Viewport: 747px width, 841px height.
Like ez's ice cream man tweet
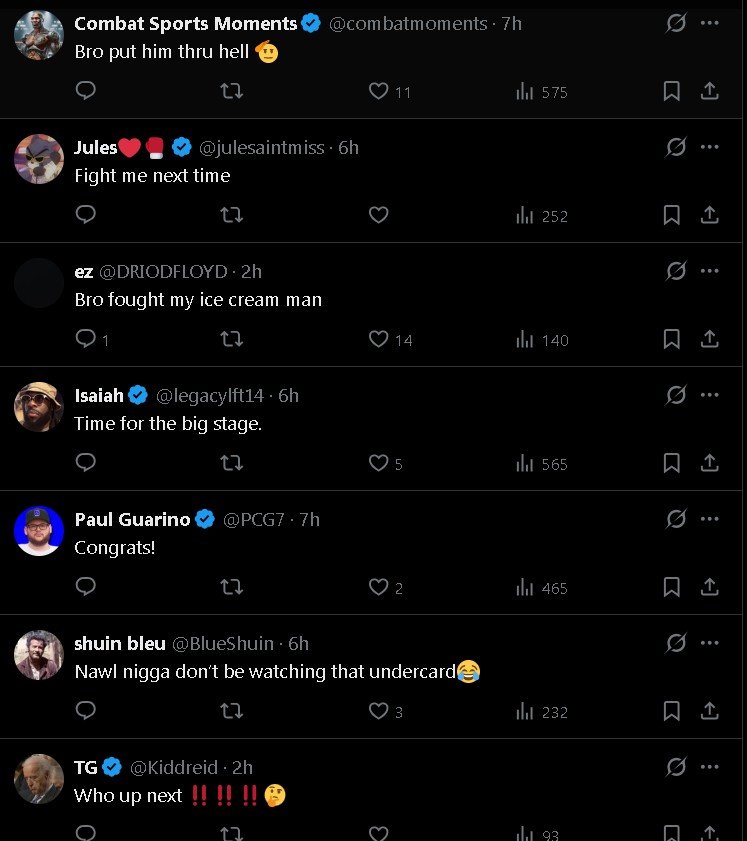pyautogui.click(x=379, y=339)
